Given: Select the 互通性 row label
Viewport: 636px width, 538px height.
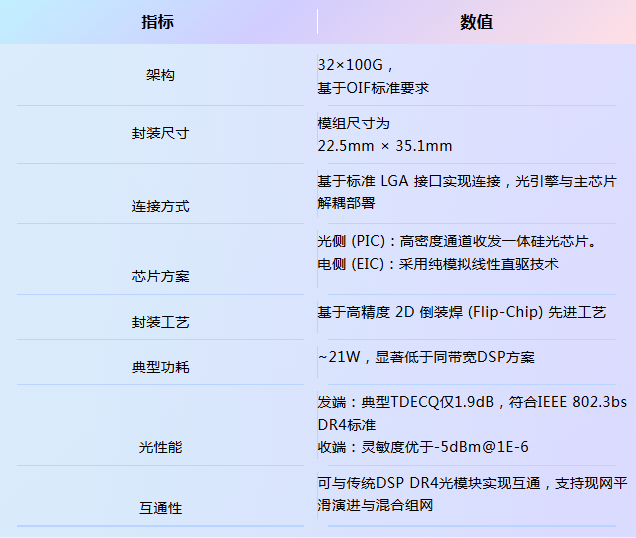Looking at the screenshot, I should tap(160, 508).
